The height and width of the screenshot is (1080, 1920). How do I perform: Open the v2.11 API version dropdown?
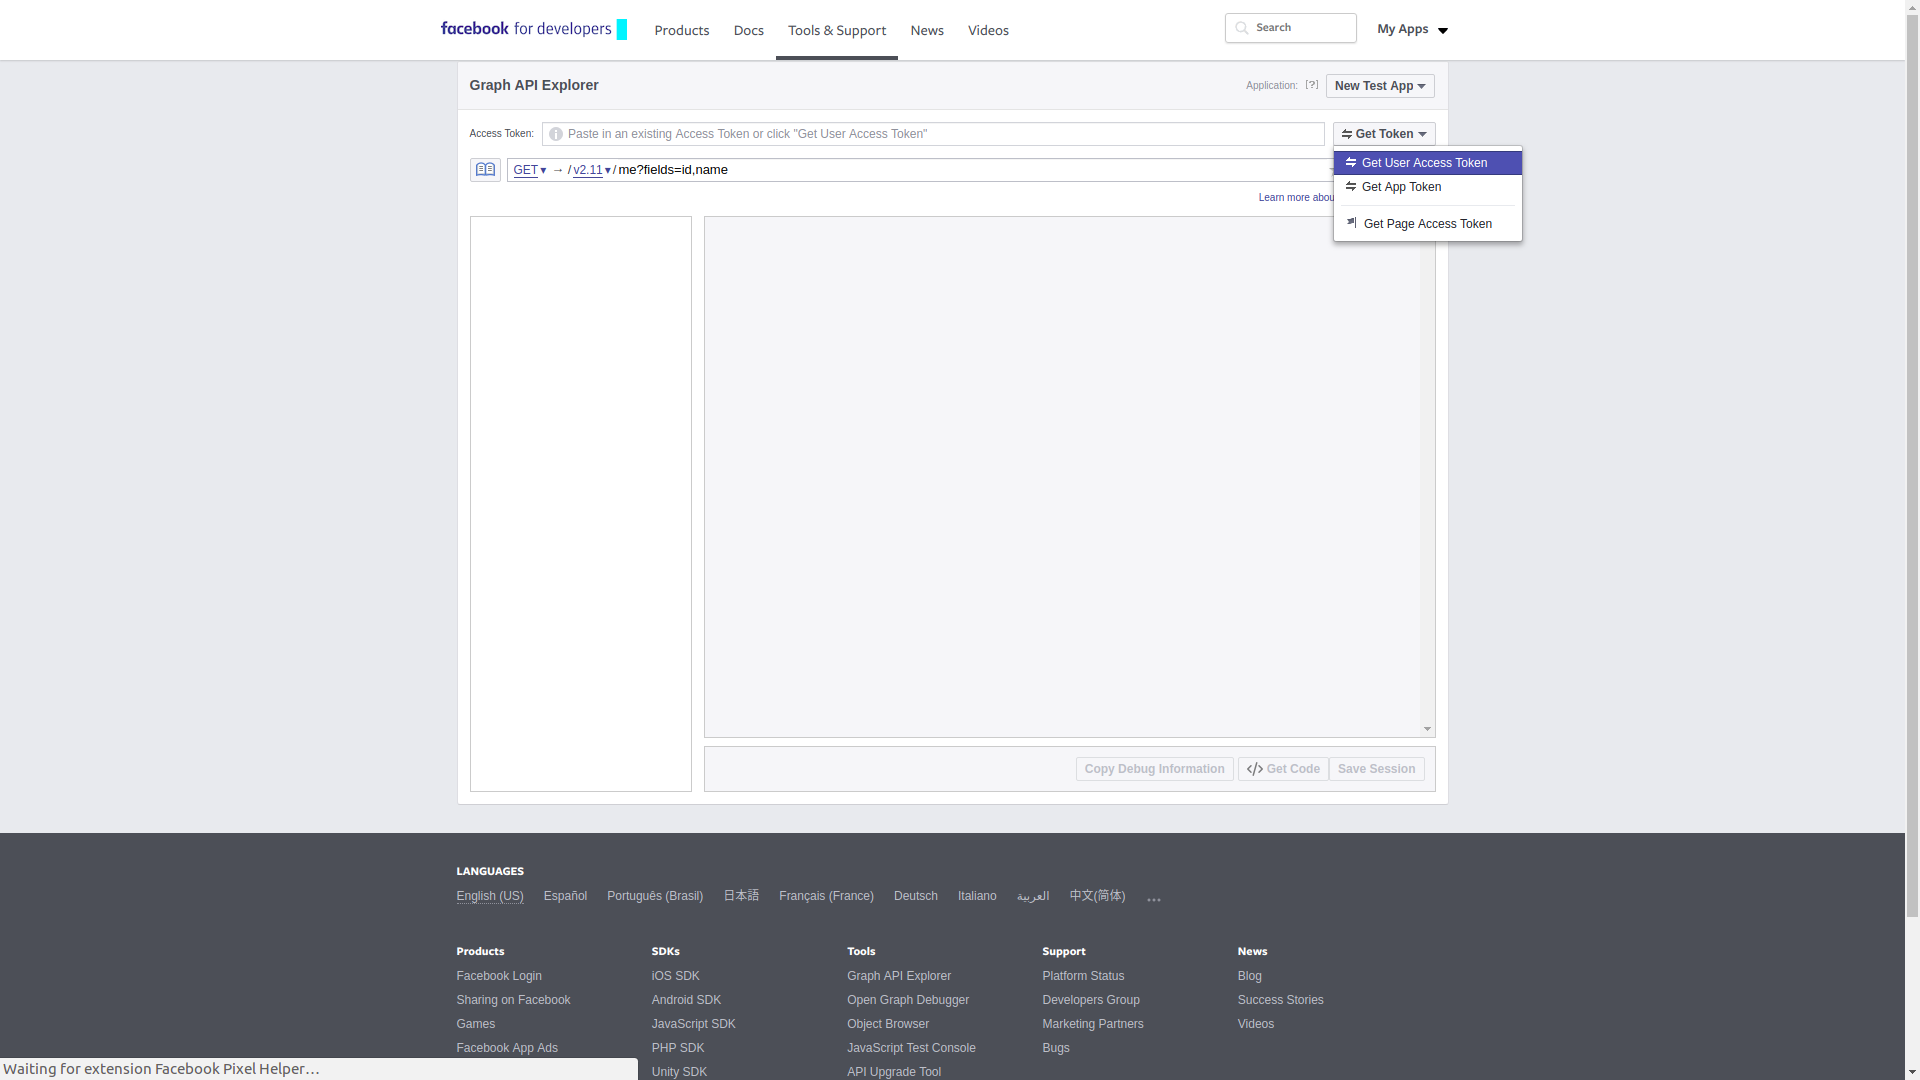[592, 170]
